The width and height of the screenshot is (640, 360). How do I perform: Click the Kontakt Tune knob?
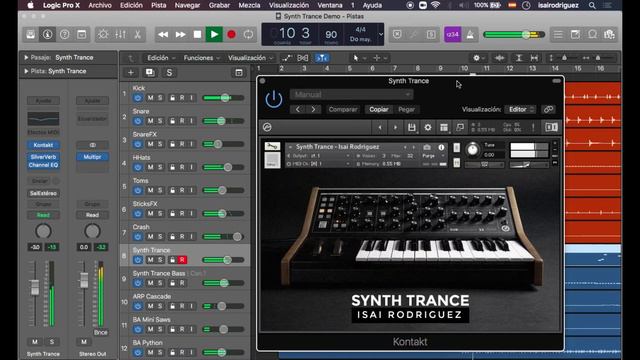[473, 149]
